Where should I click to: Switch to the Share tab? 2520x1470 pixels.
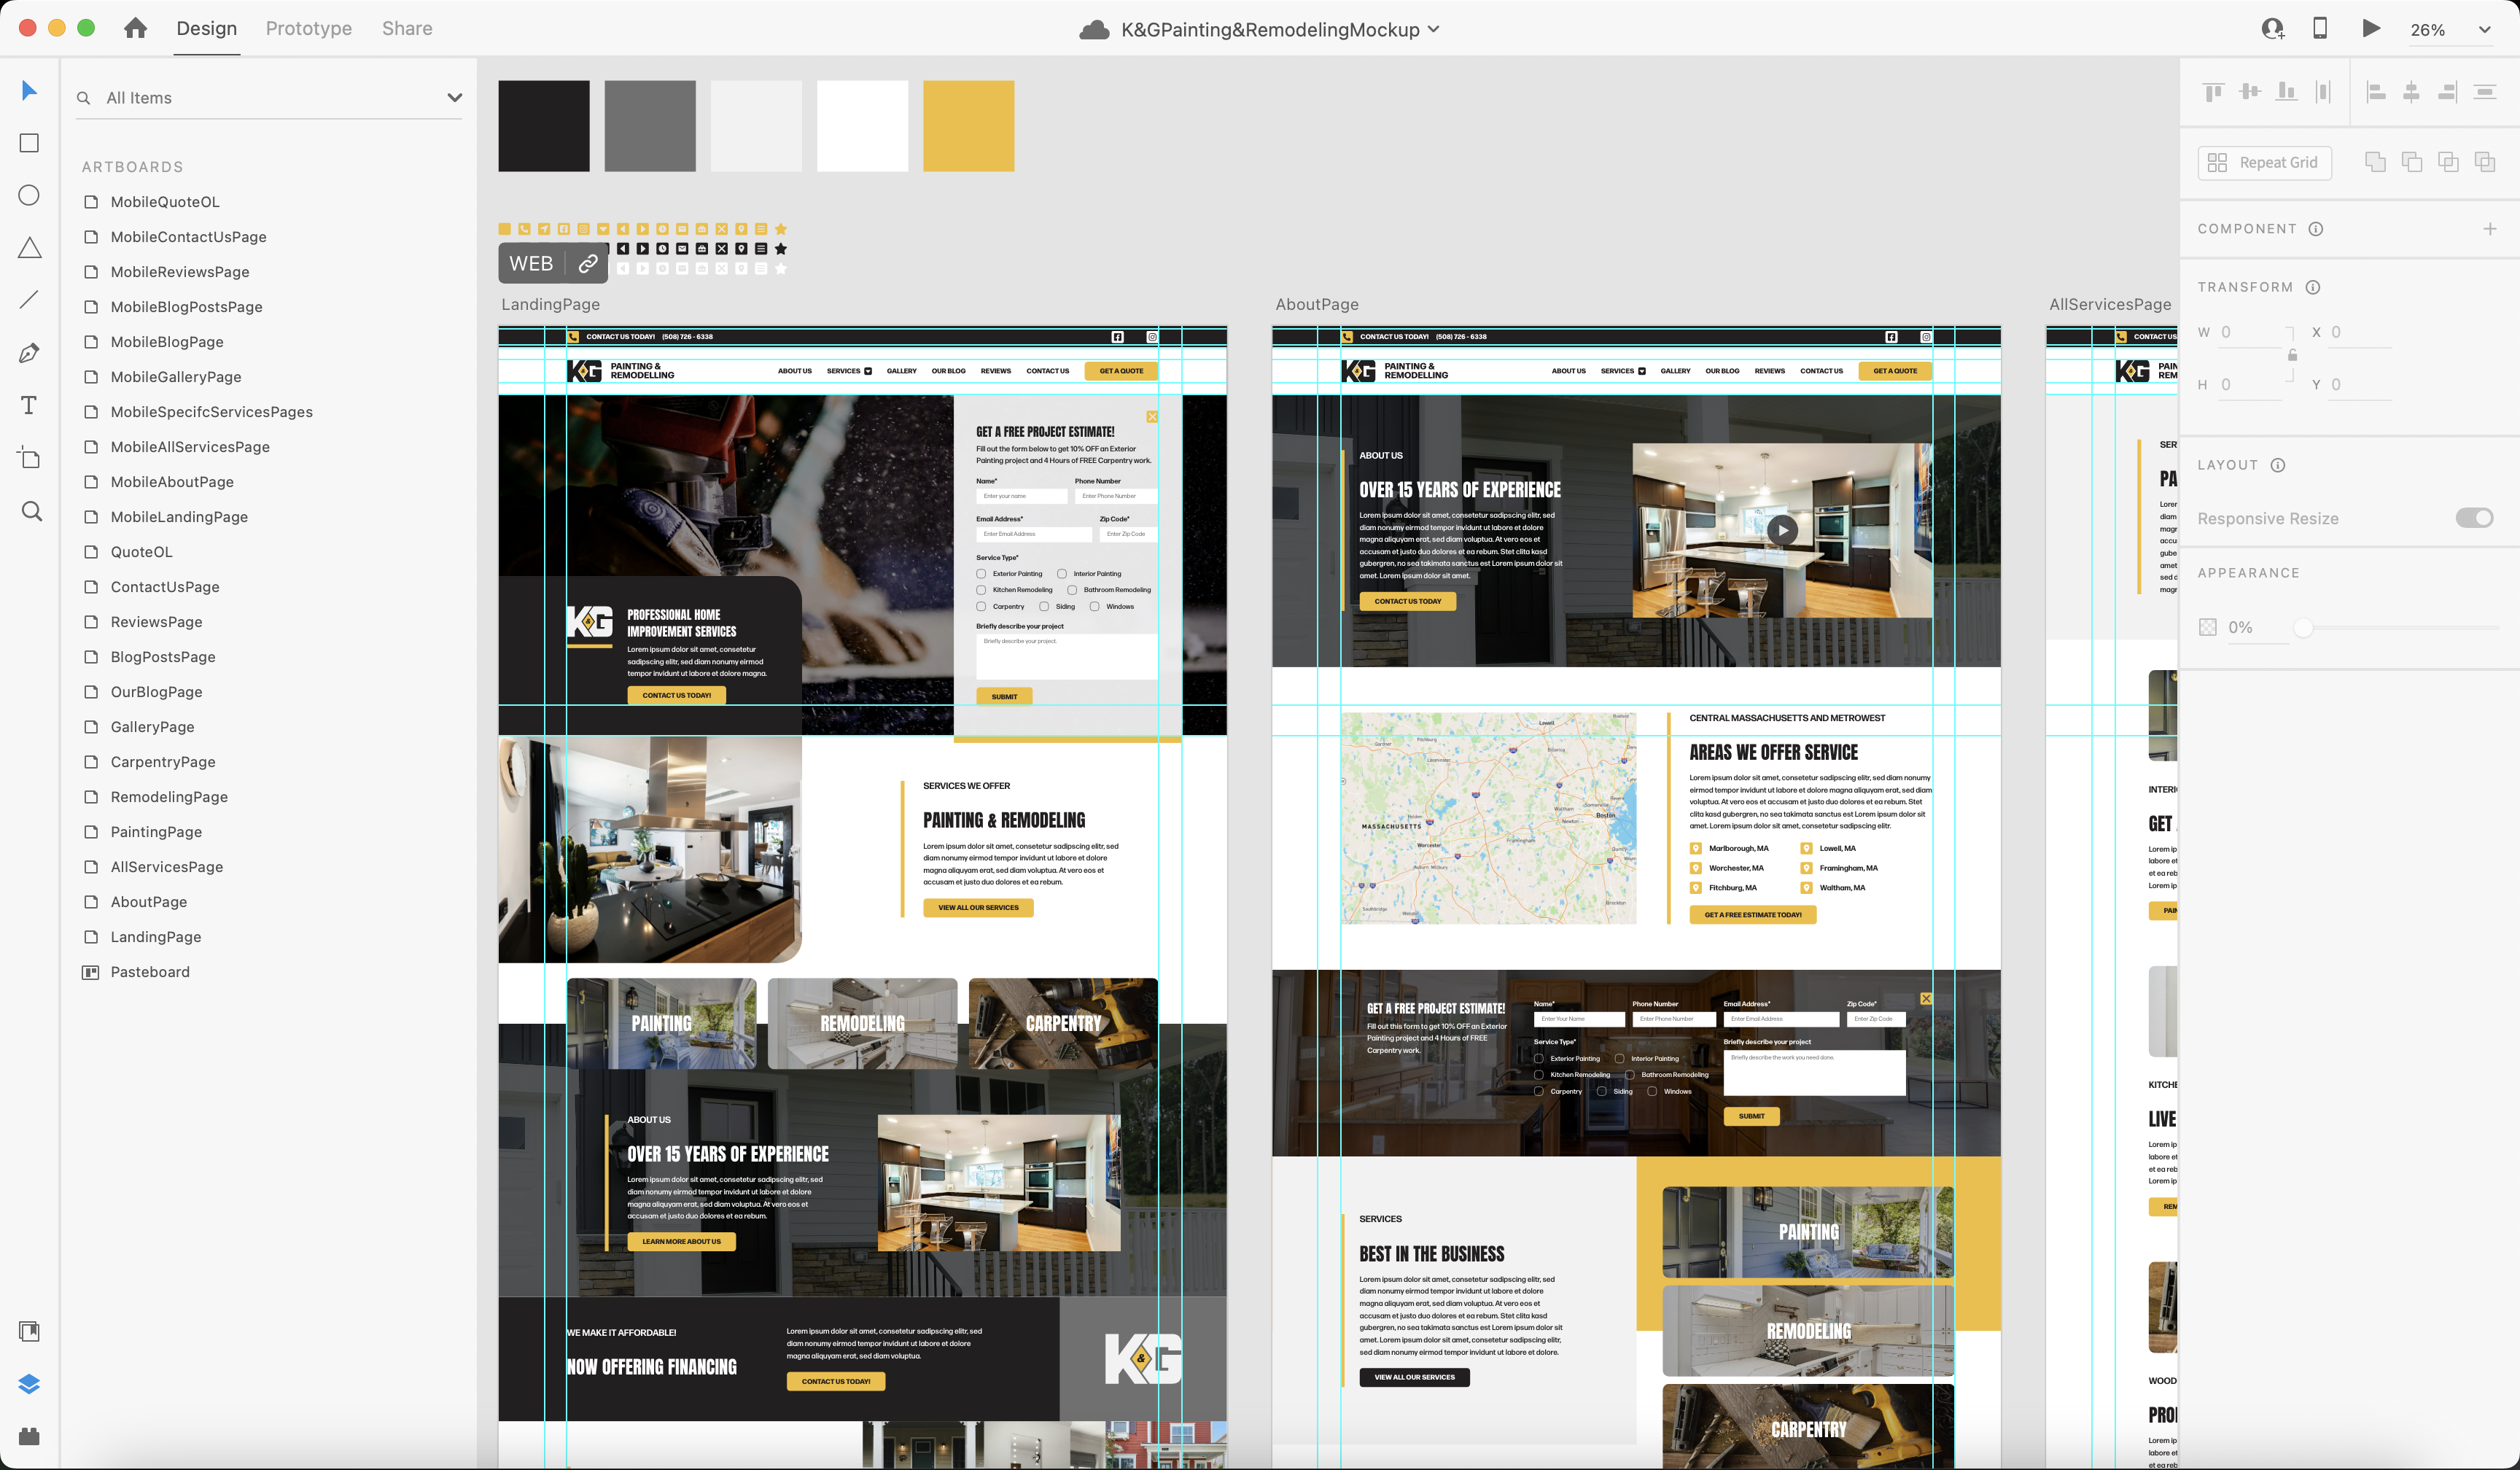pos(407,28)
